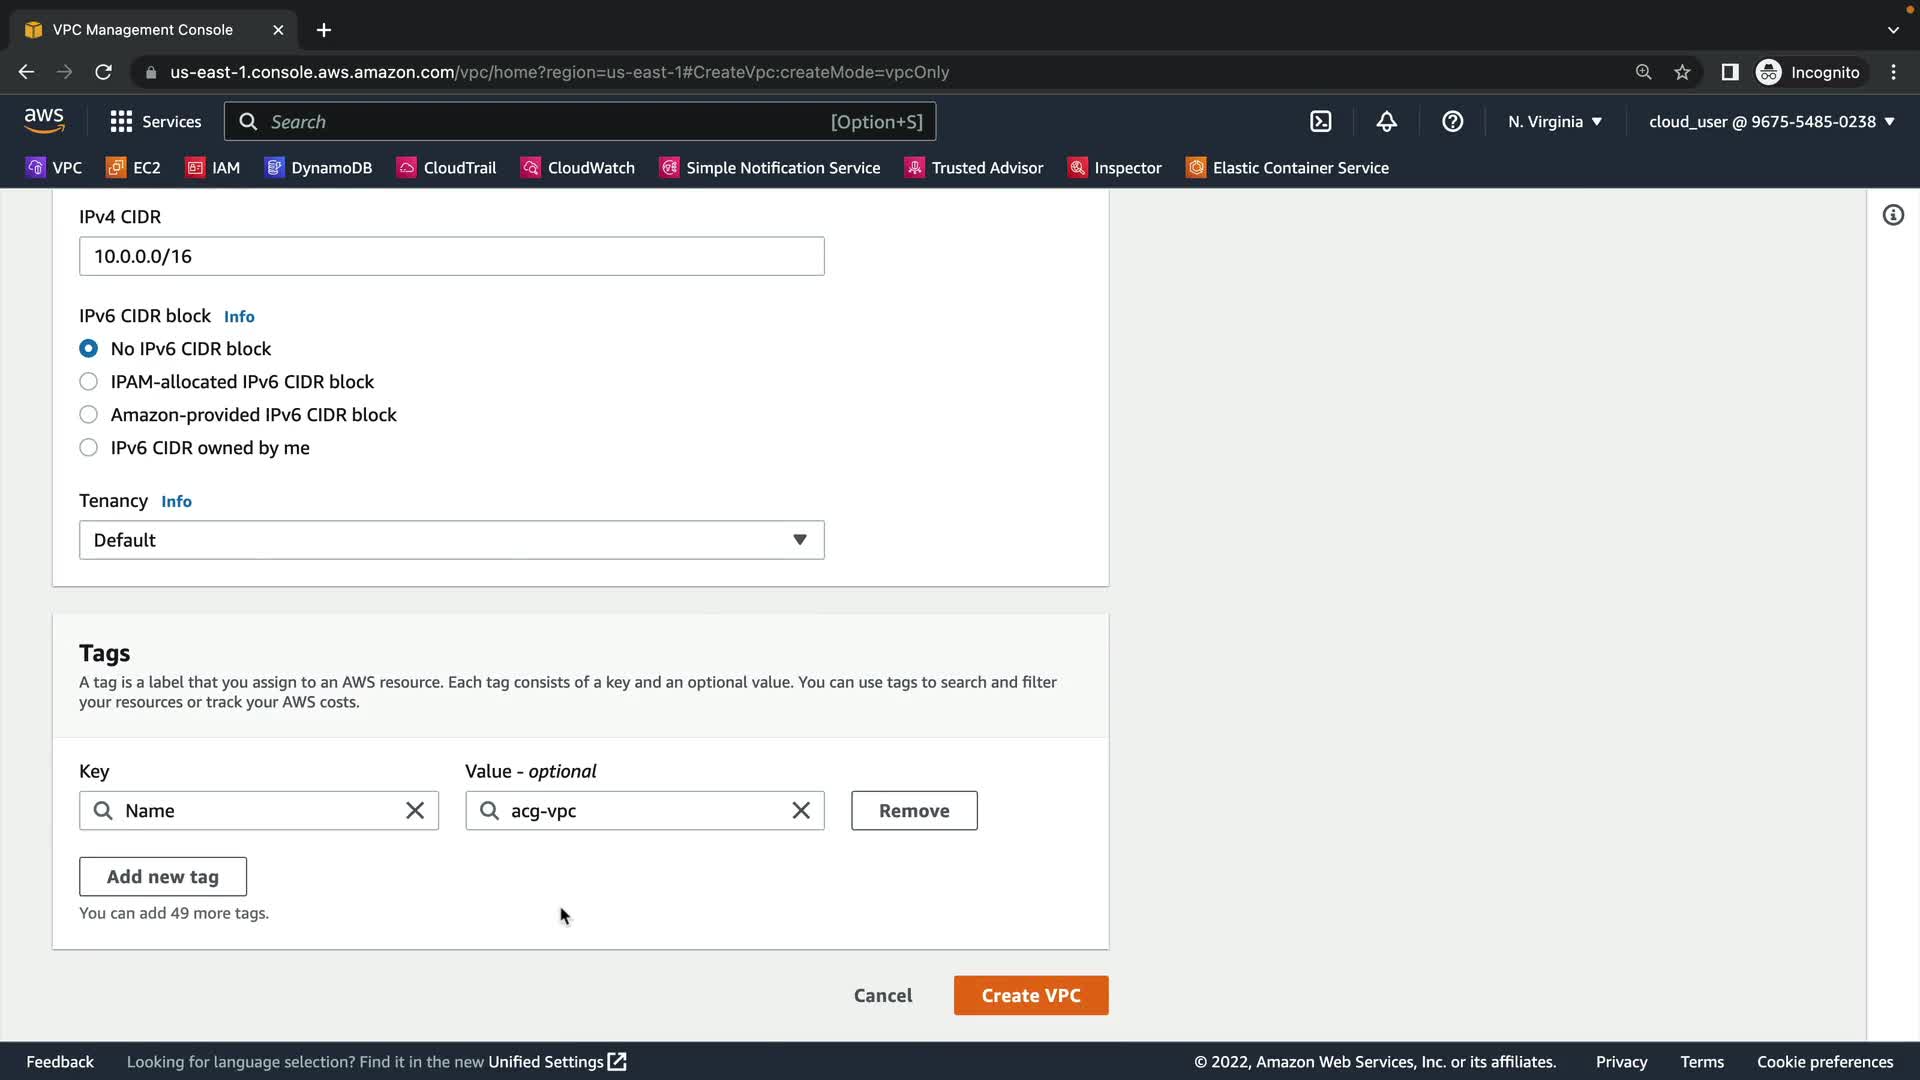
Task: Open the N. Virginia region selector
Action: [x=1554, y=121]
